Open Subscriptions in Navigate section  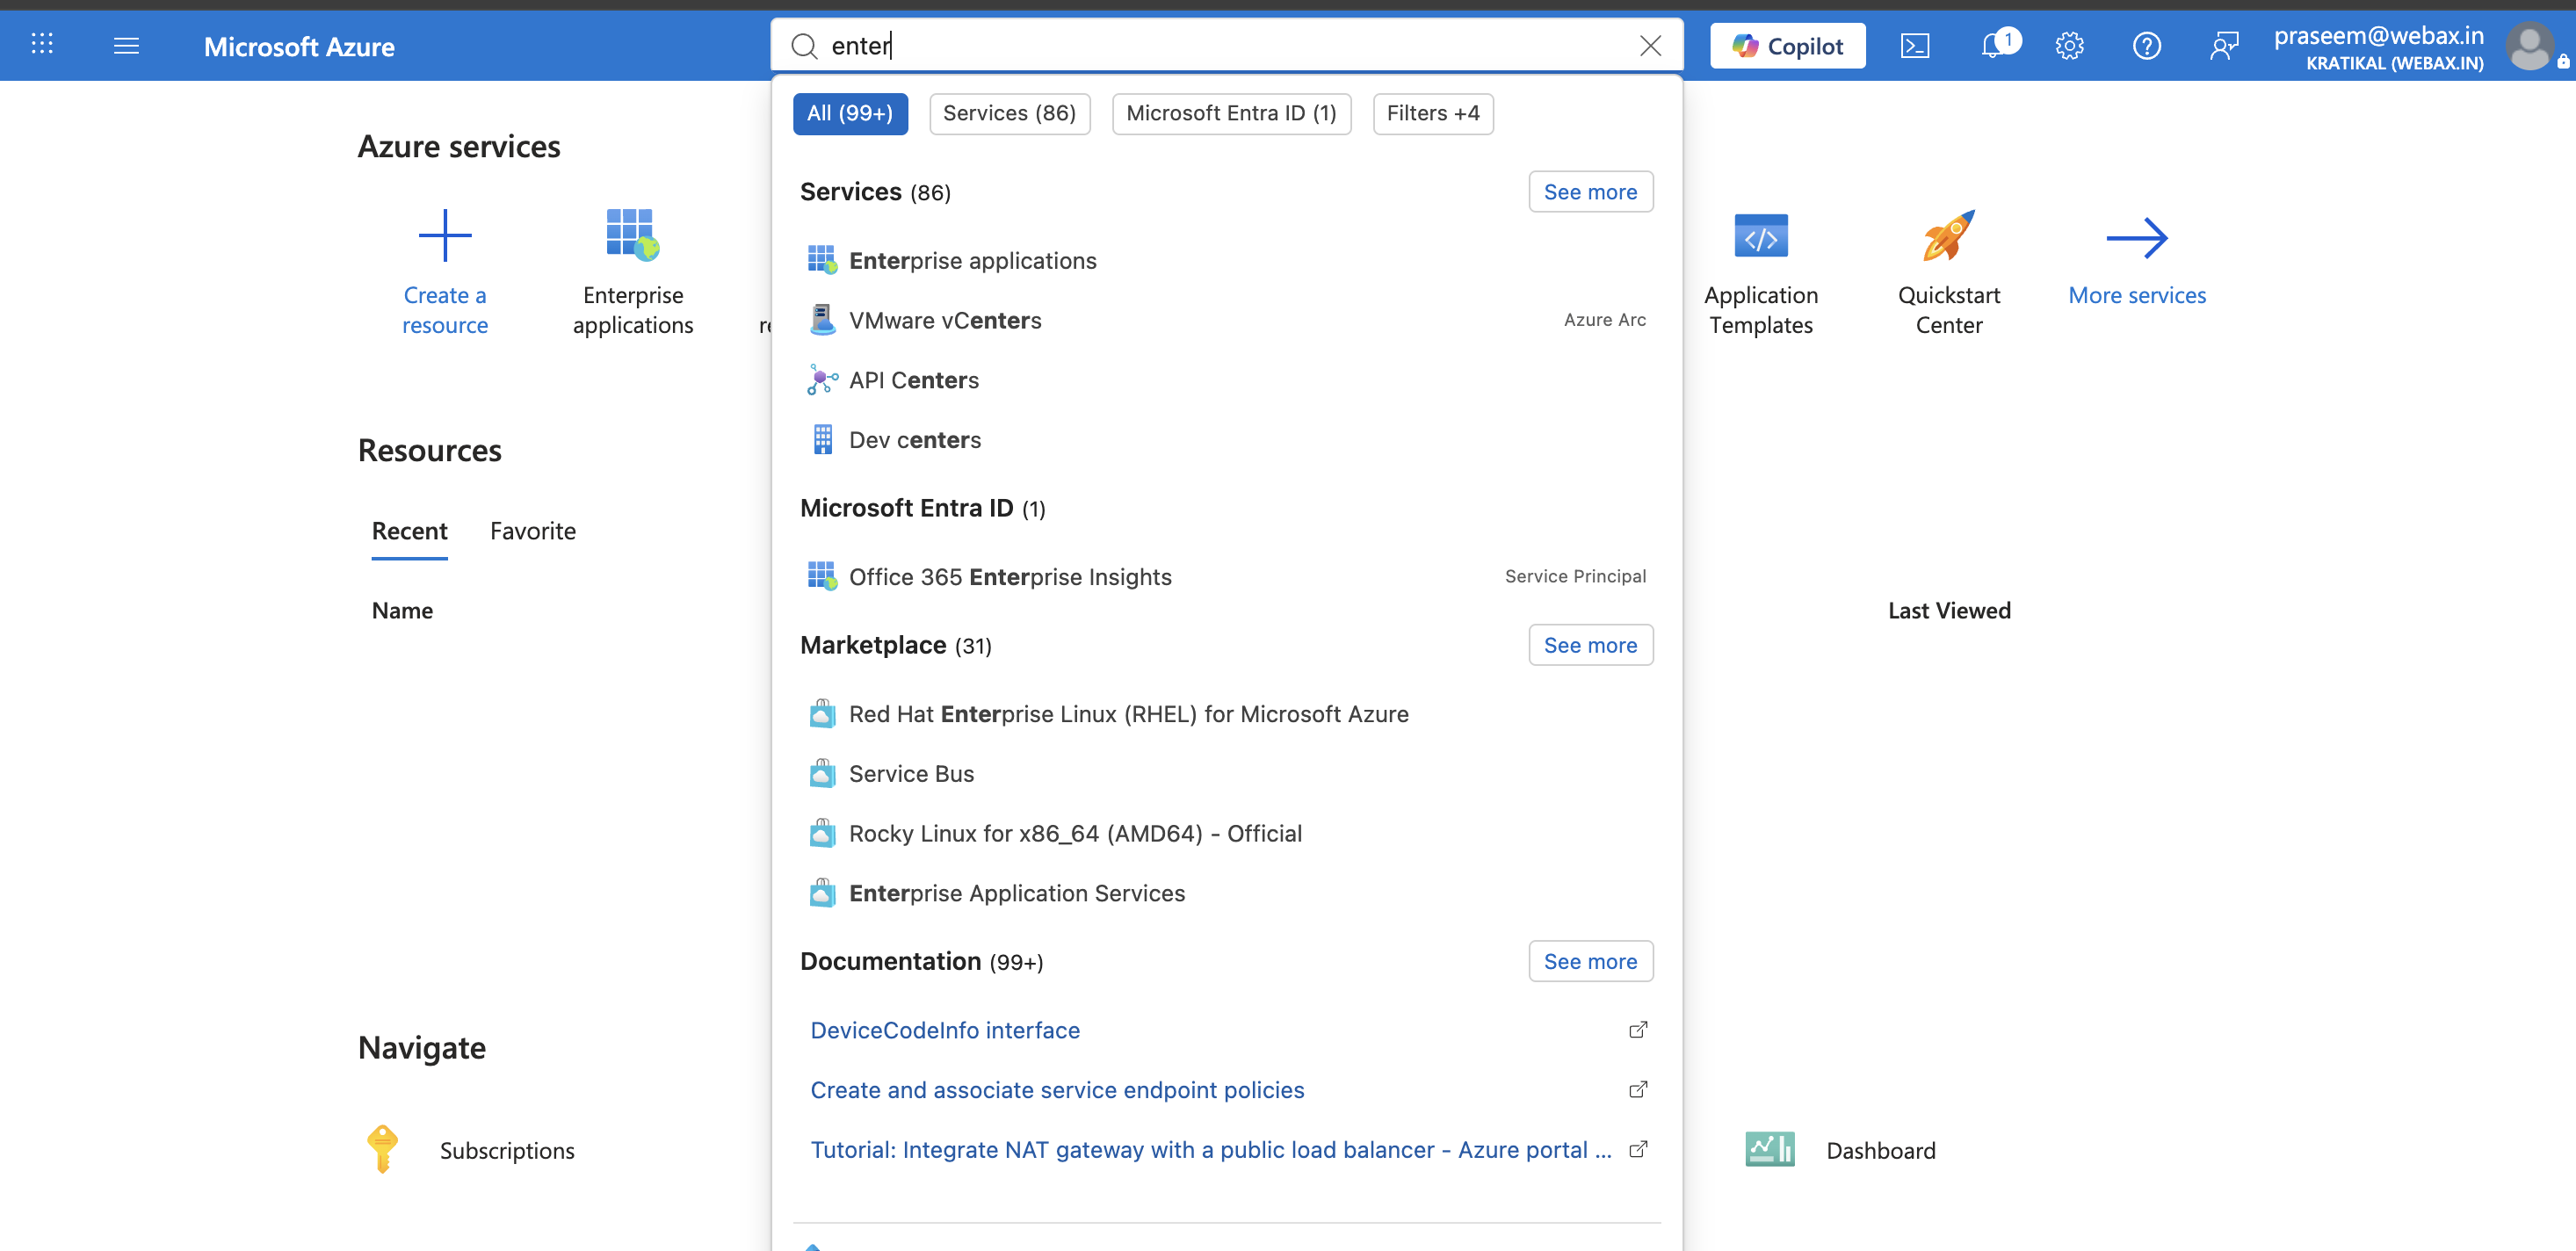coord(507,1150)
